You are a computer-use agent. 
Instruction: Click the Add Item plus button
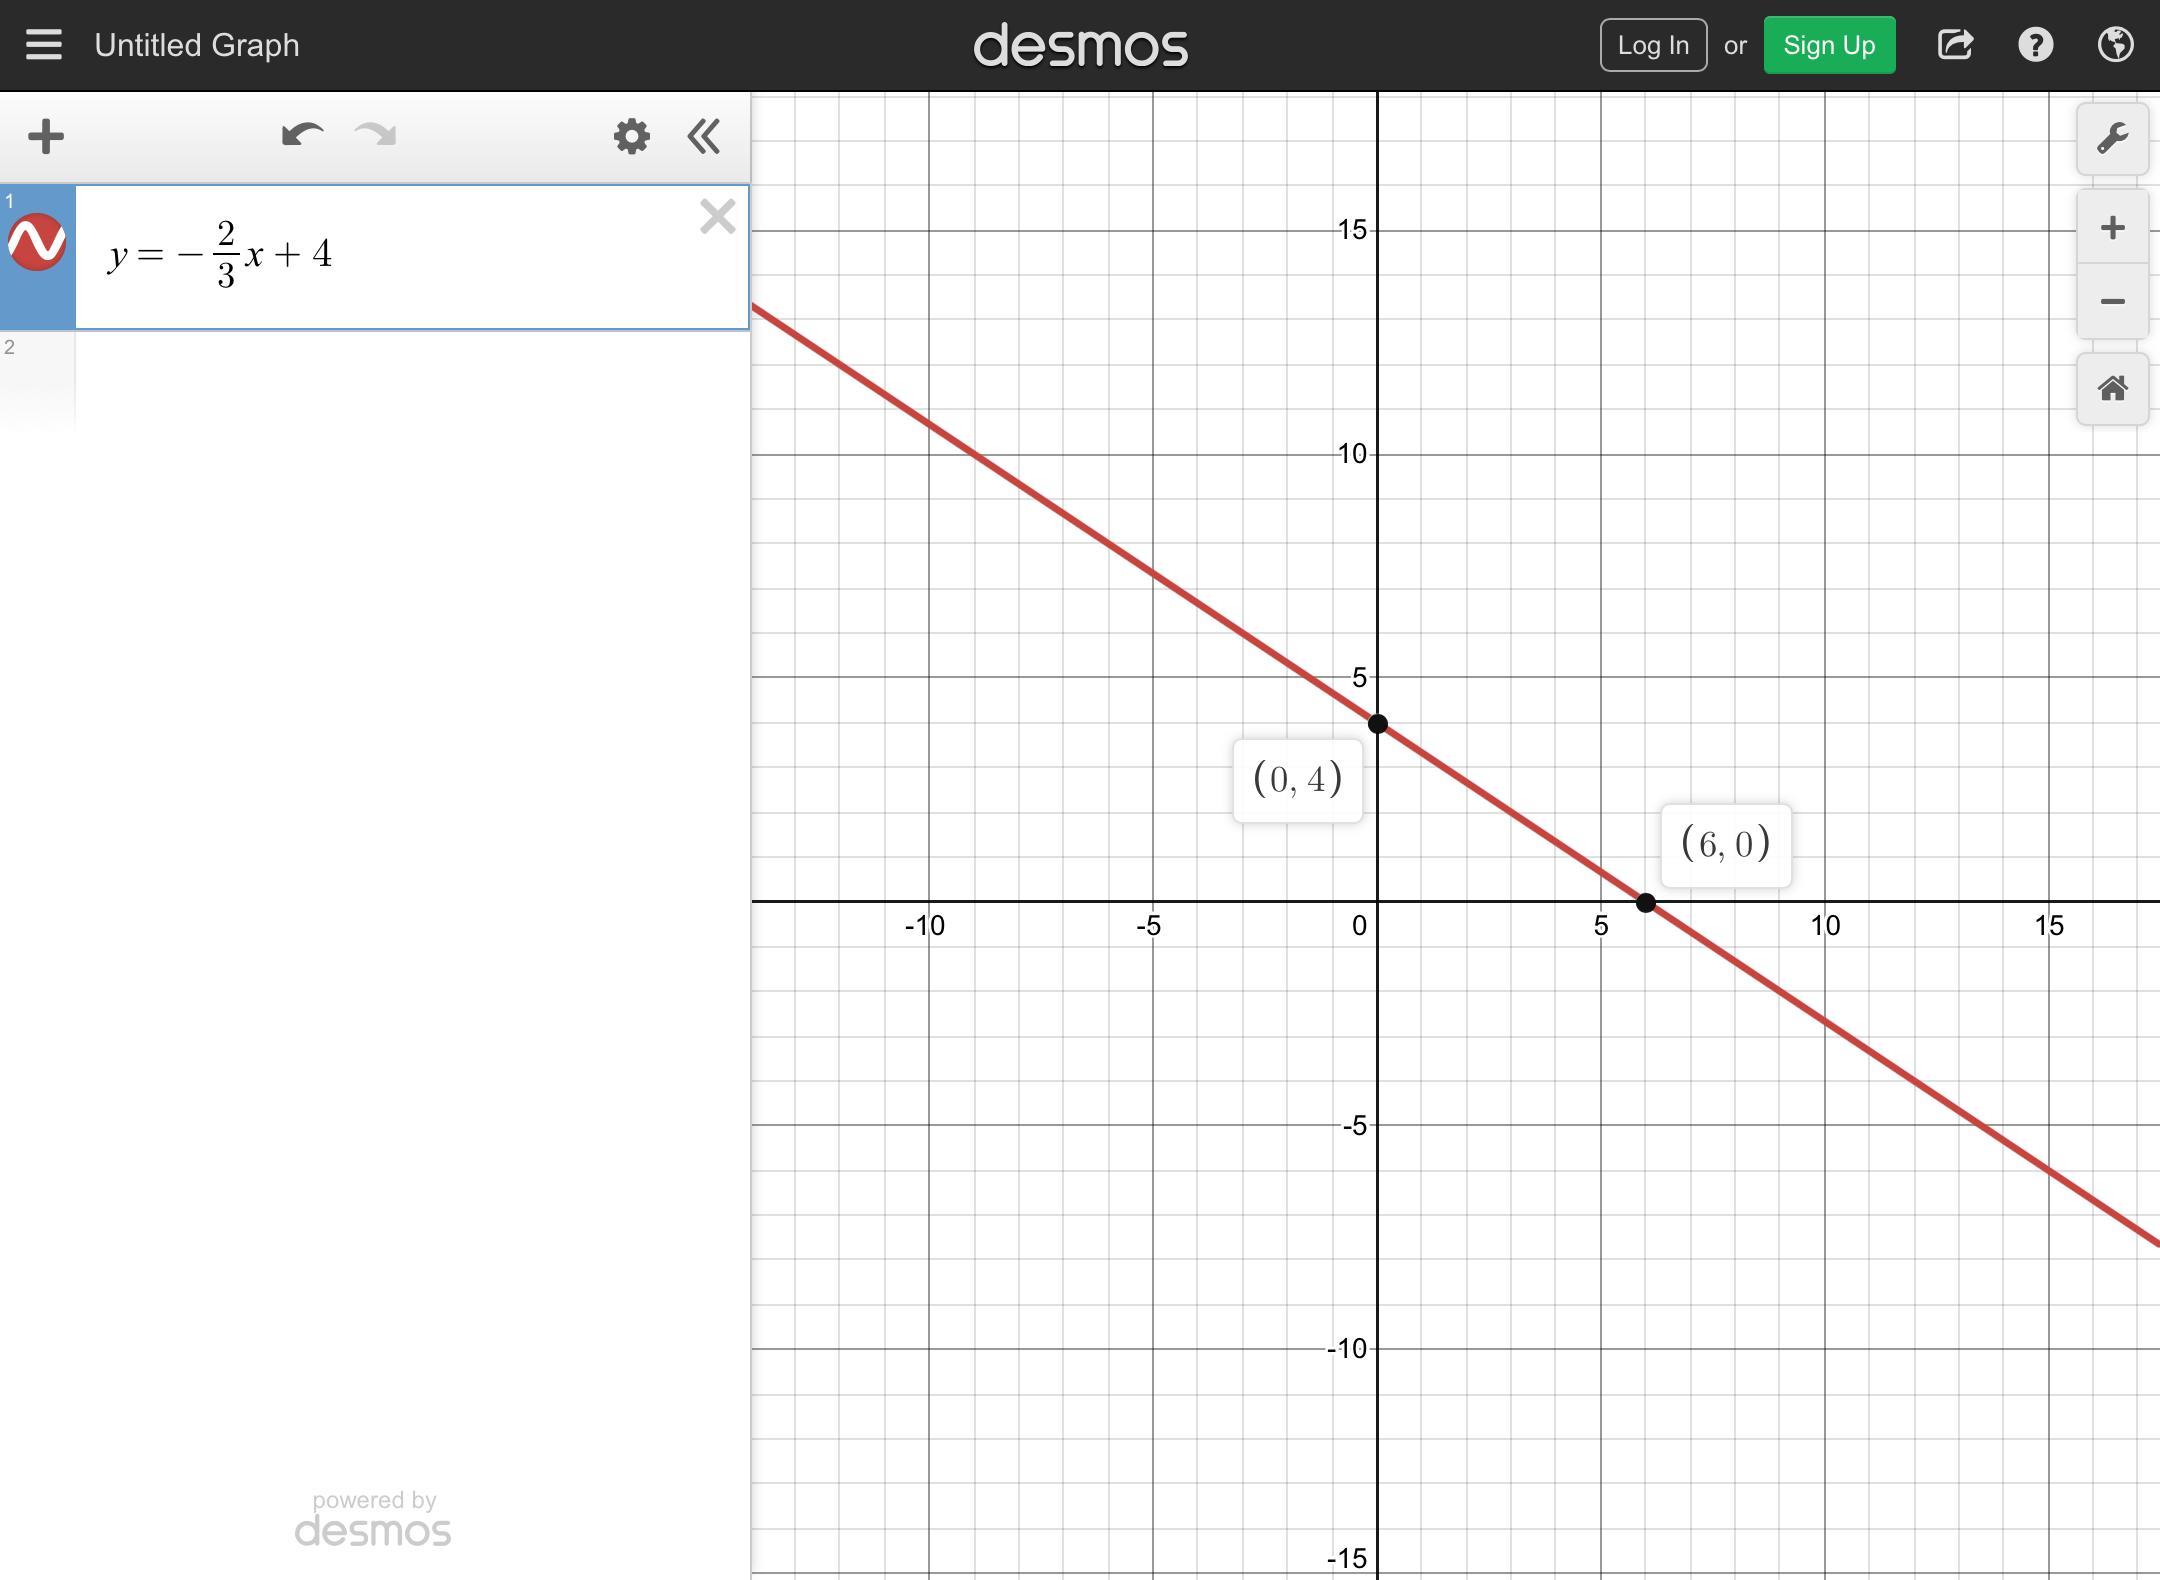coord(46,137)
